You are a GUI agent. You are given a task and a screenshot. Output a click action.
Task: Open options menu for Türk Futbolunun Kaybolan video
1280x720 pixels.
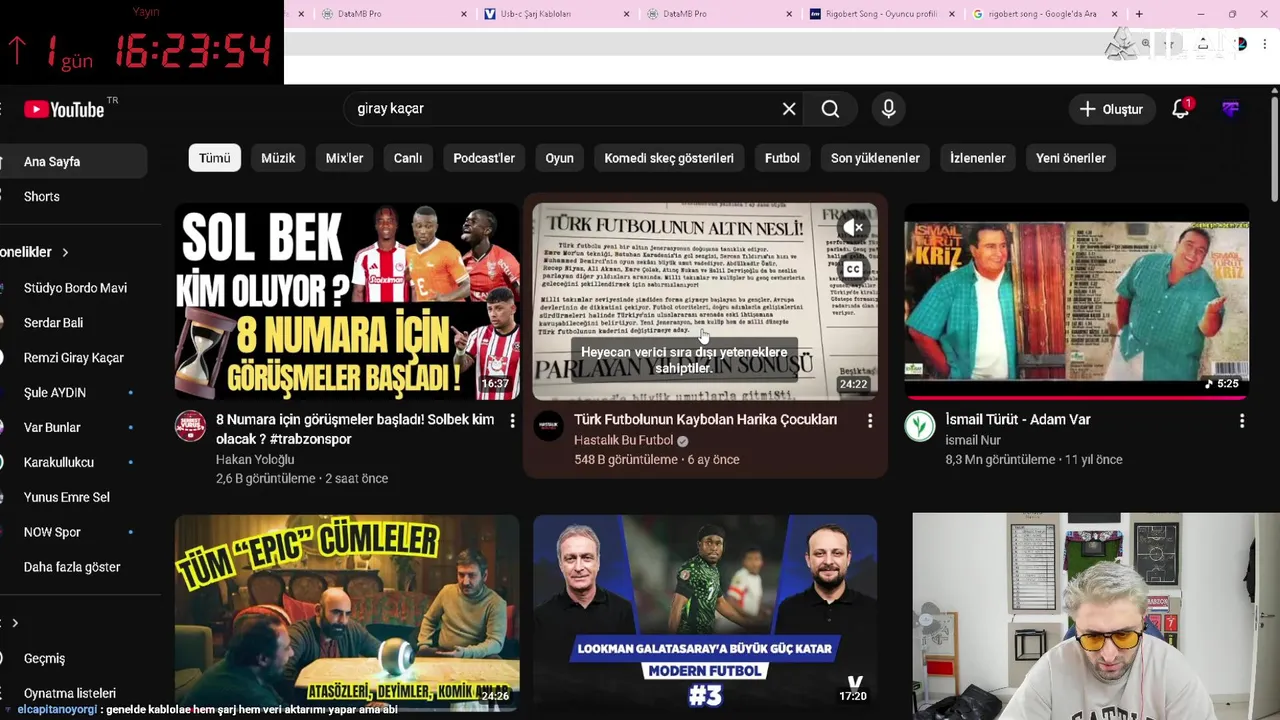(870, 421)
